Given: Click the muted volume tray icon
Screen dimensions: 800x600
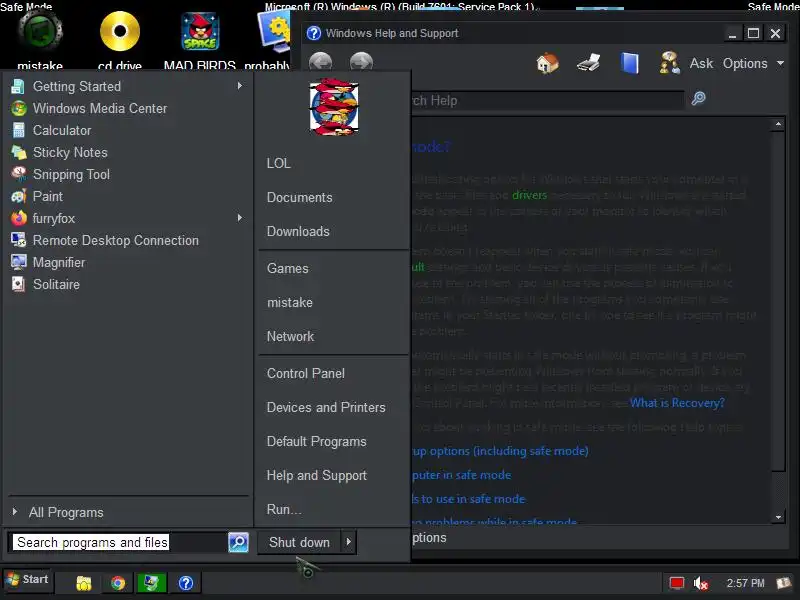Looking at the screenshot, I should click(701, 583).
